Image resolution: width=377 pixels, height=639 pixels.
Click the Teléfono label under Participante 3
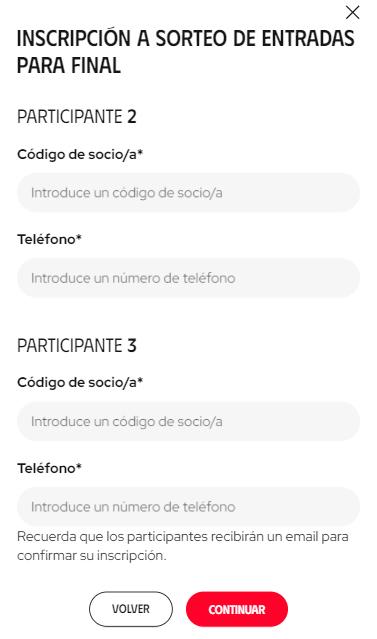[x=49, y=468]
